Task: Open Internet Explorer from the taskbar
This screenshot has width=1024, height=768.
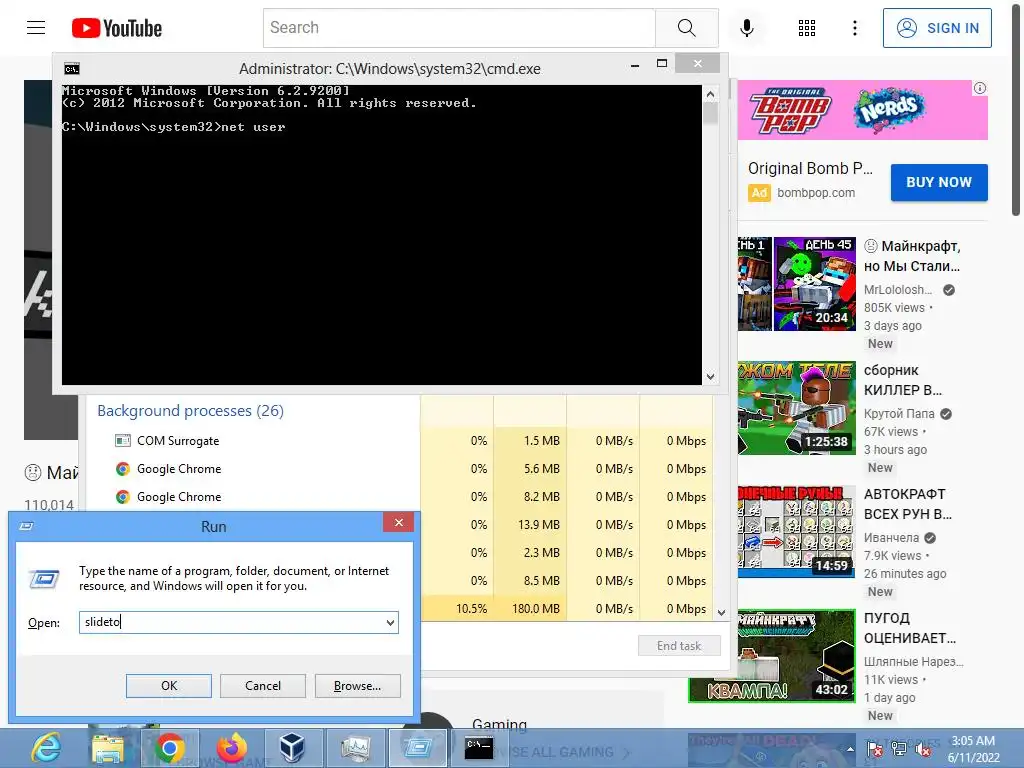Action: 47,748
